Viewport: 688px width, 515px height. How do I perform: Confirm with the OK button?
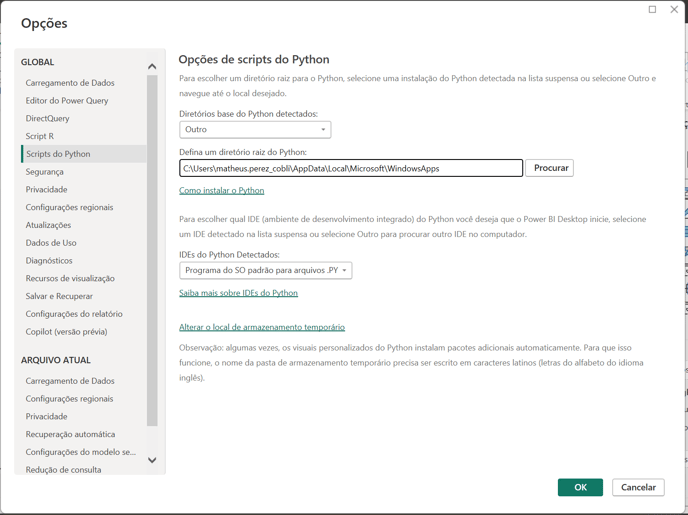coord(580,487)
